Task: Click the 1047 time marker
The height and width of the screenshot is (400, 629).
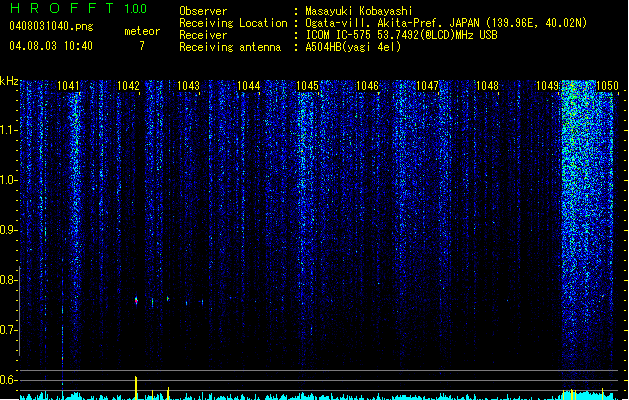Action: [428, 86]
